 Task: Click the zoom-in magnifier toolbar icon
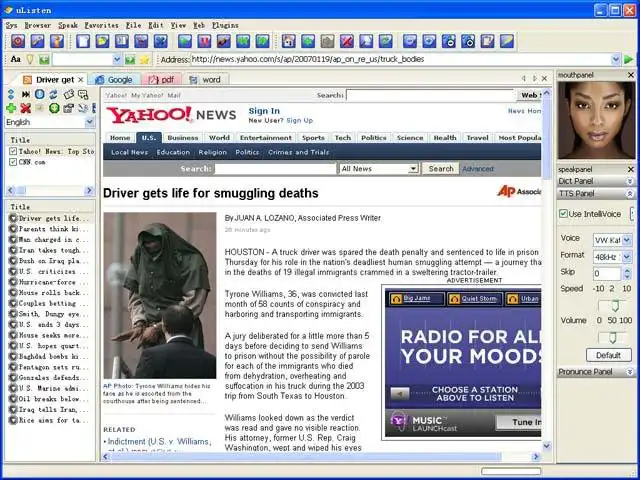468,41
